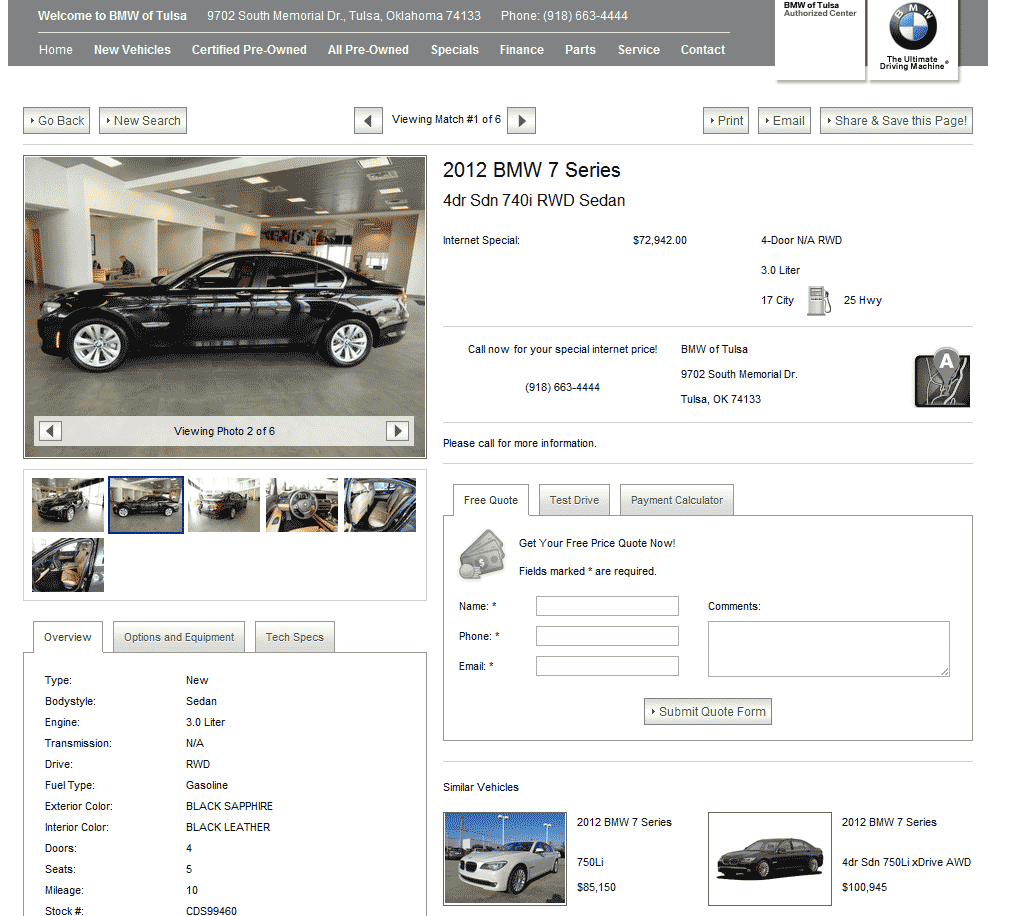Click 9702 South Memorial Dr. dealer address
Viewport: 1021px width, 916px height.
click(x=739, y=374)
